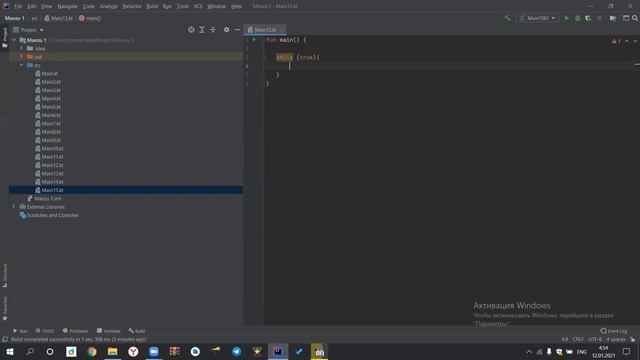The image size is (640, 360).
Task: Click the Build Project hammer icon
Action: (507, 18)
